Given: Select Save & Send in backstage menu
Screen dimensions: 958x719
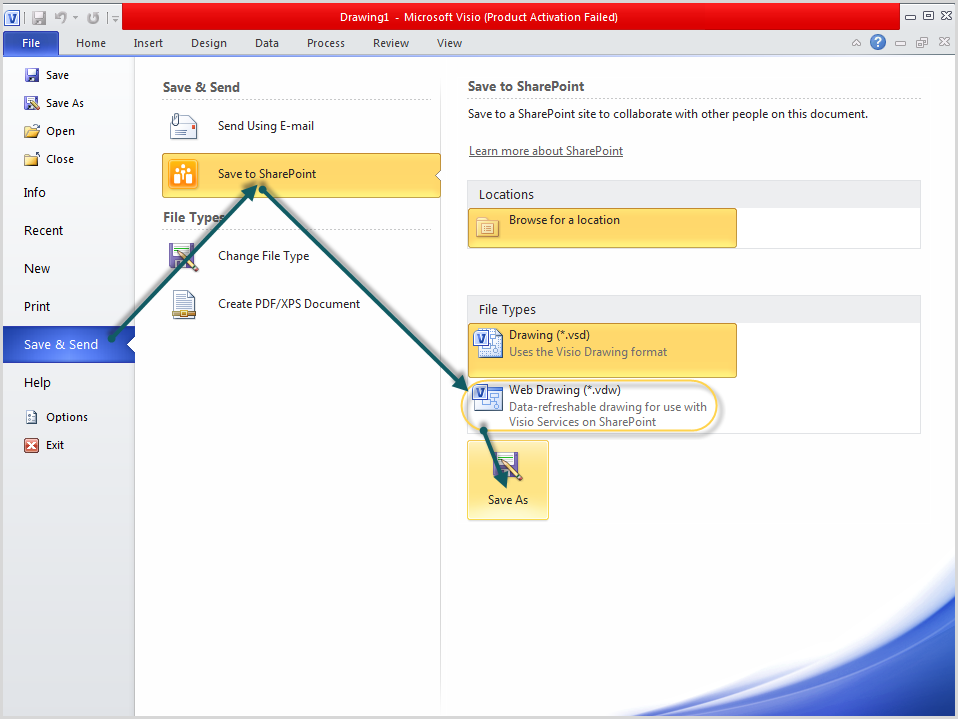Looking at the screenshot, I should tap(68, 345).
